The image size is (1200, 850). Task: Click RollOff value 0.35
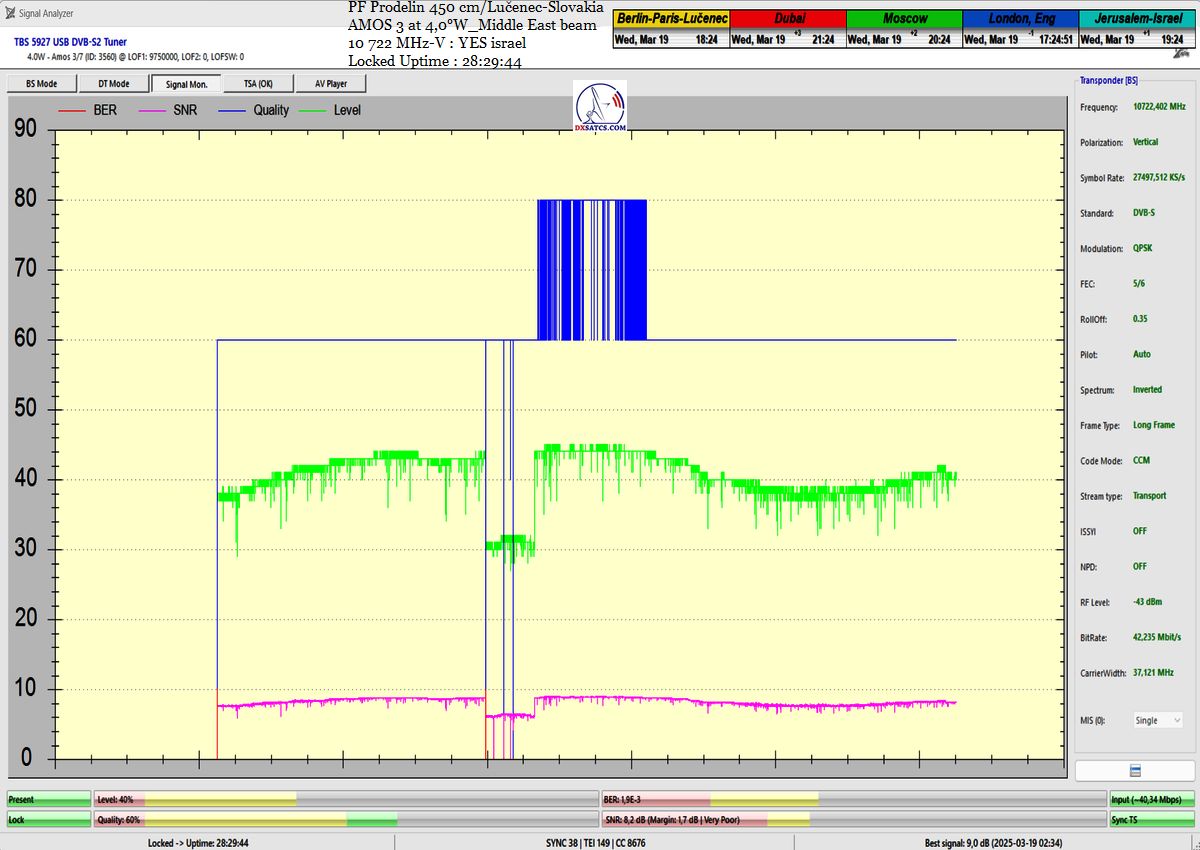[1140, 318]
